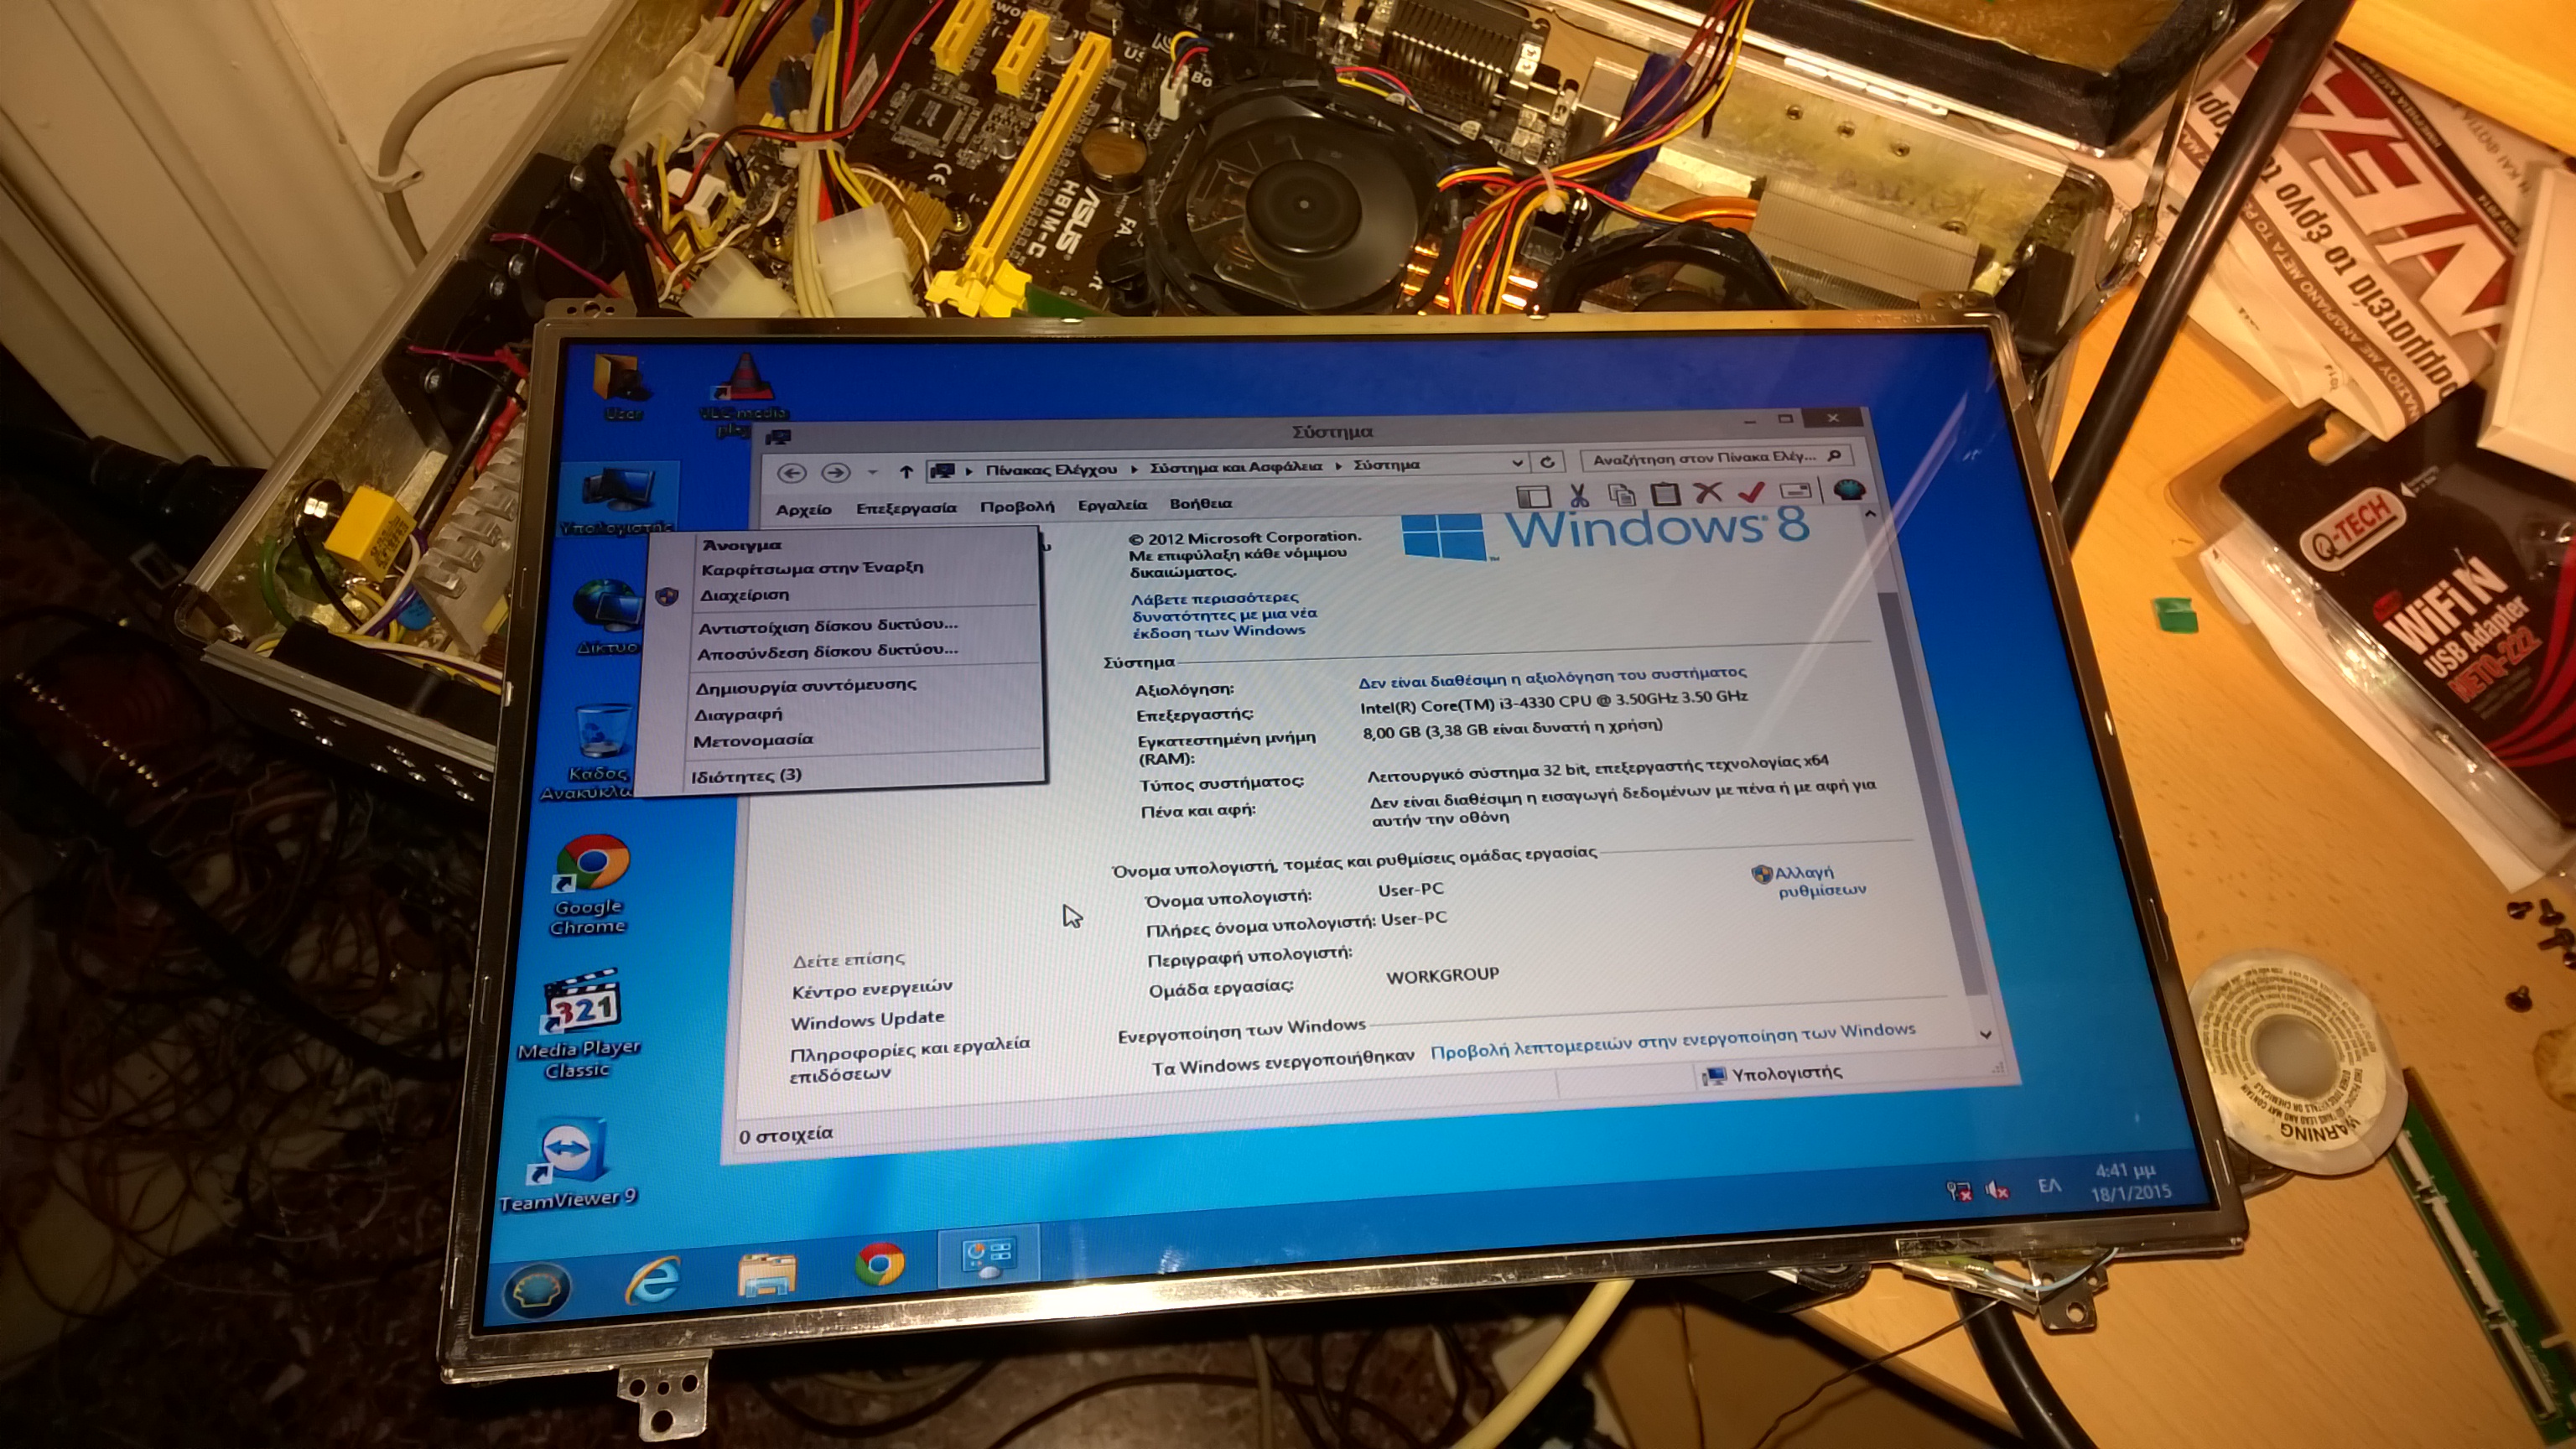Choose Άνοιγμα in the context menu
The height and width of the screenshot is (1449, 2576).
[741, 546]
